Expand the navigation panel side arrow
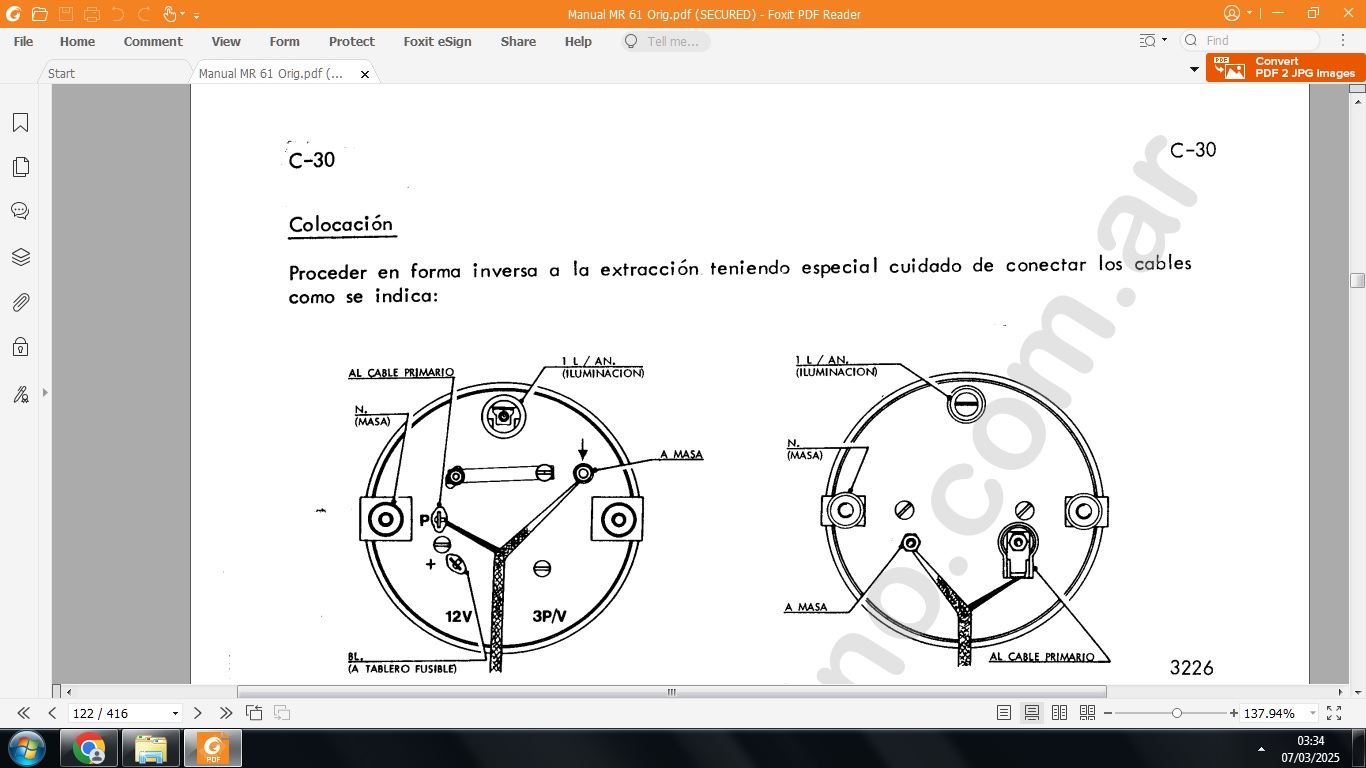Viewport: 1366px width, 768px height. click(x=45, y=393)
